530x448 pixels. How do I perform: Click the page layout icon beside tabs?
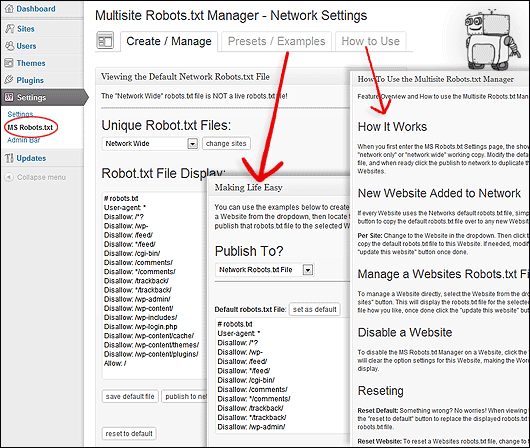105,41
